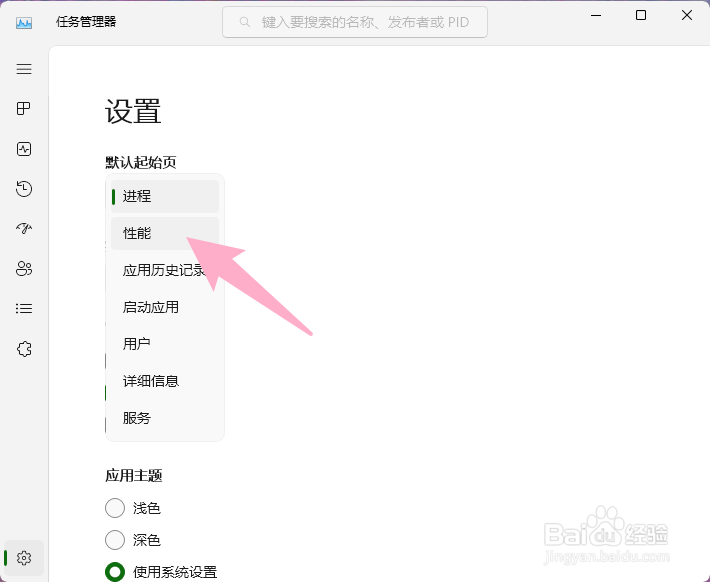Open the App history icon in sidebar

point(24,188)
